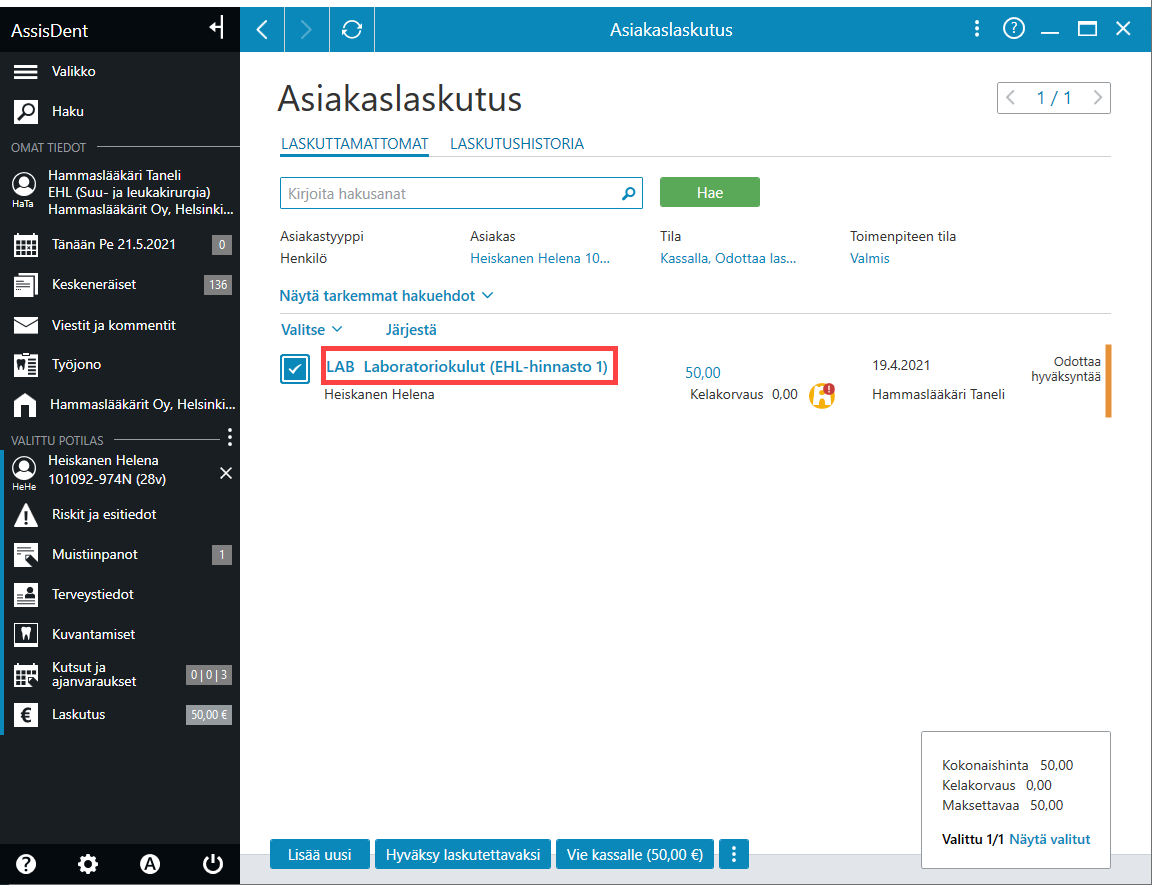Viewport: 1152px width, 885px height.
Task: Click Tila filter Kassalla, Odottaa
Action: pos(728,259)
